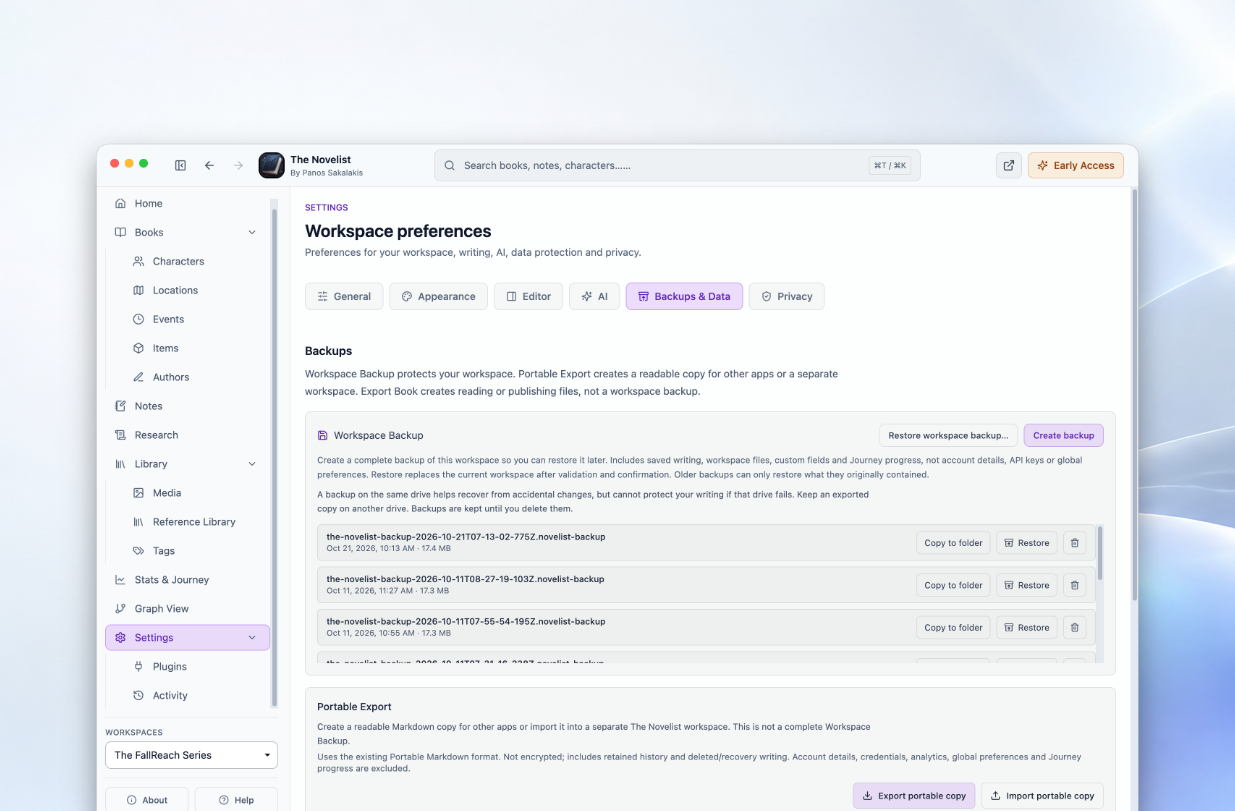Copy the 10:13 AM Oct 21 backup to folder
The image size is (1235, 811).
[953, 543]
